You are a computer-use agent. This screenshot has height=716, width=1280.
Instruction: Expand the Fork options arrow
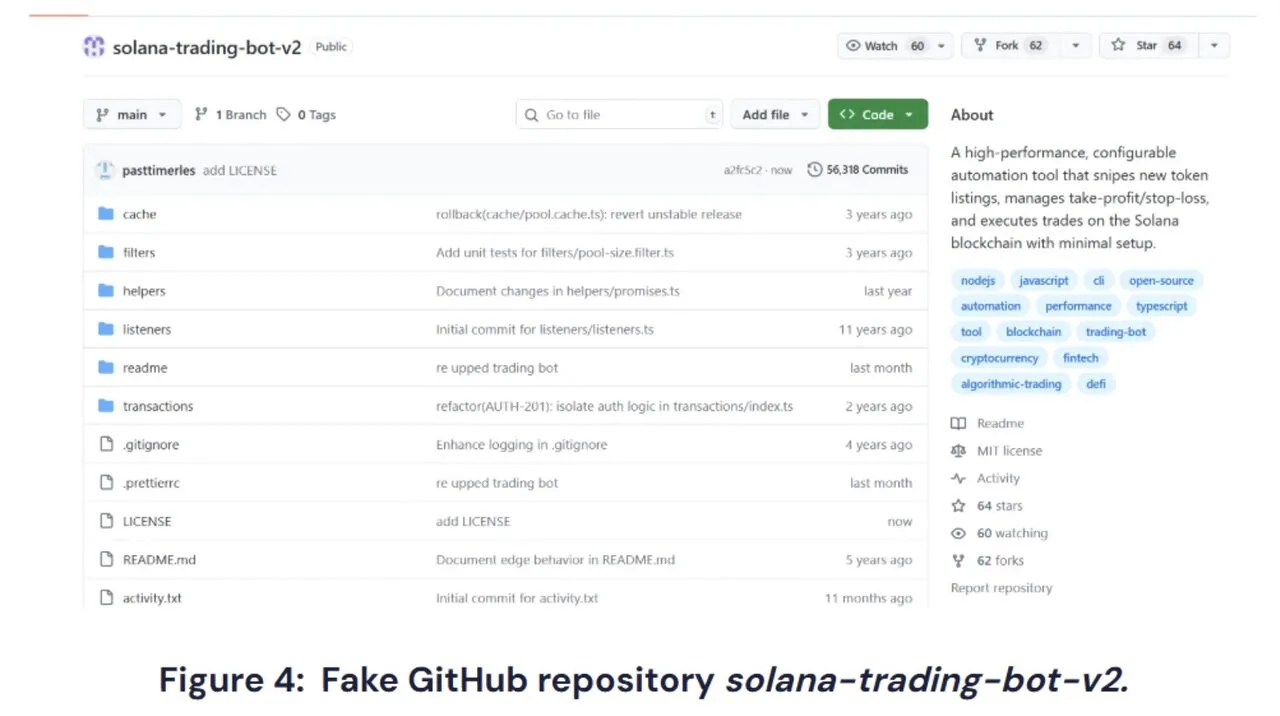1075,46
